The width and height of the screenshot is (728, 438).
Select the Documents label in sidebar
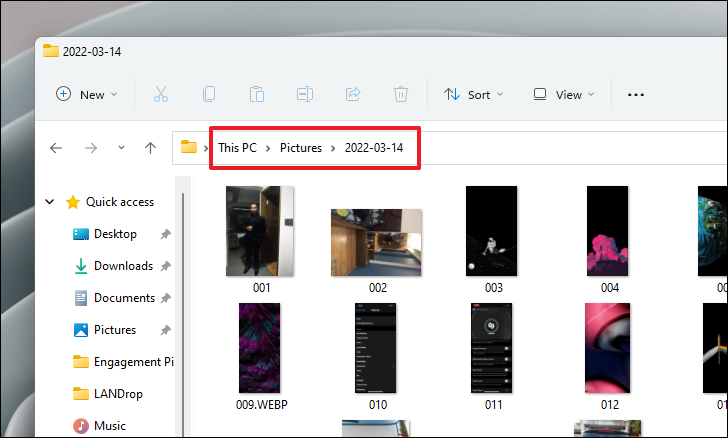124,298
